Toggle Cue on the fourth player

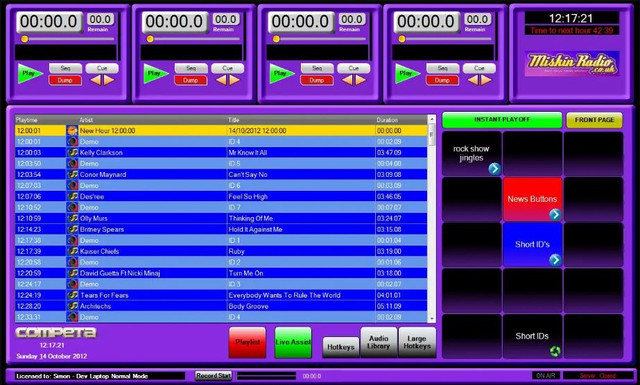[480, 68]
